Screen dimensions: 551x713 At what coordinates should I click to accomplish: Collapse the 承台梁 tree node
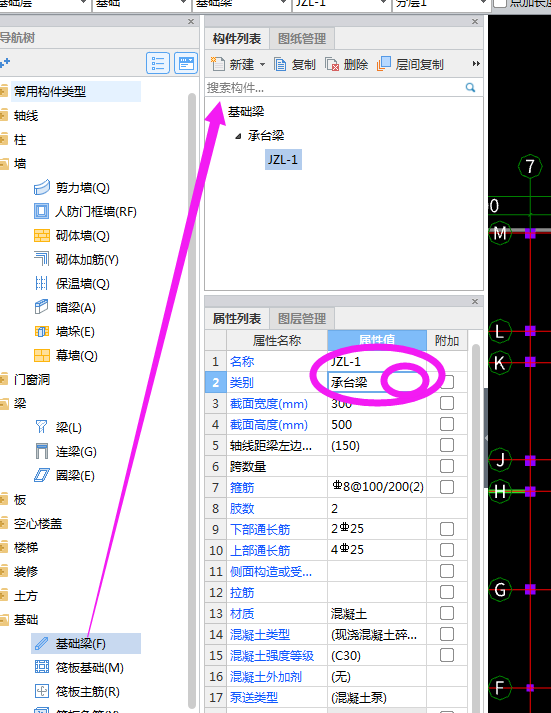tap(238, 136)
